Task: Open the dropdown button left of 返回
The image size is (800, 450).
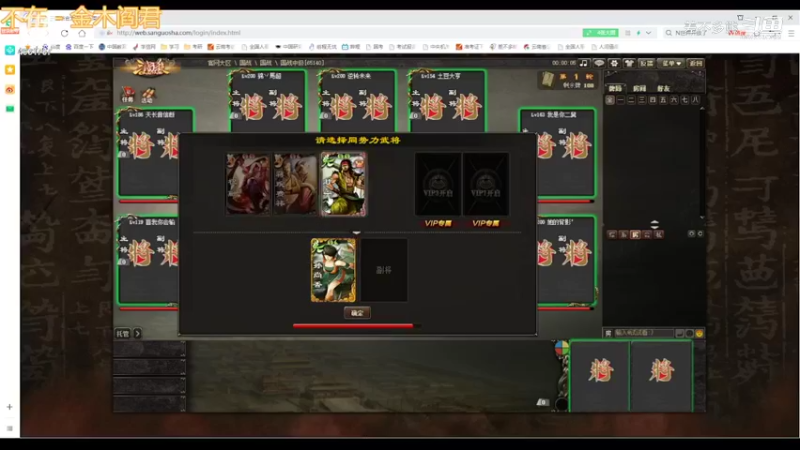Action: pyautogui.click(x=671, y=63)
